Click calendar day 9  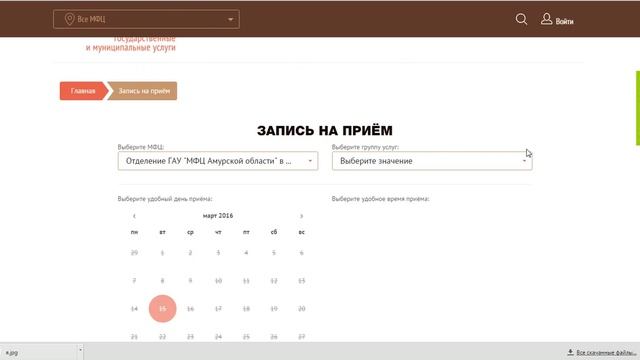pos(190,281)
